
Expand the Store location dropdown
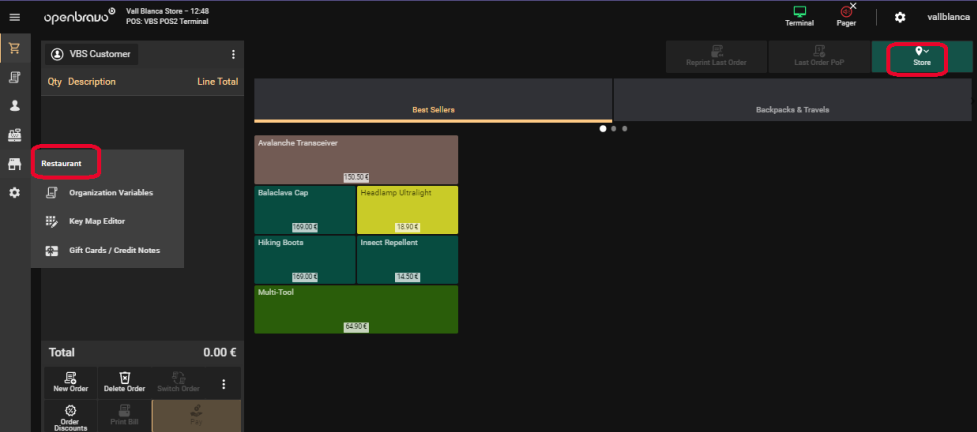pos(921,56)
